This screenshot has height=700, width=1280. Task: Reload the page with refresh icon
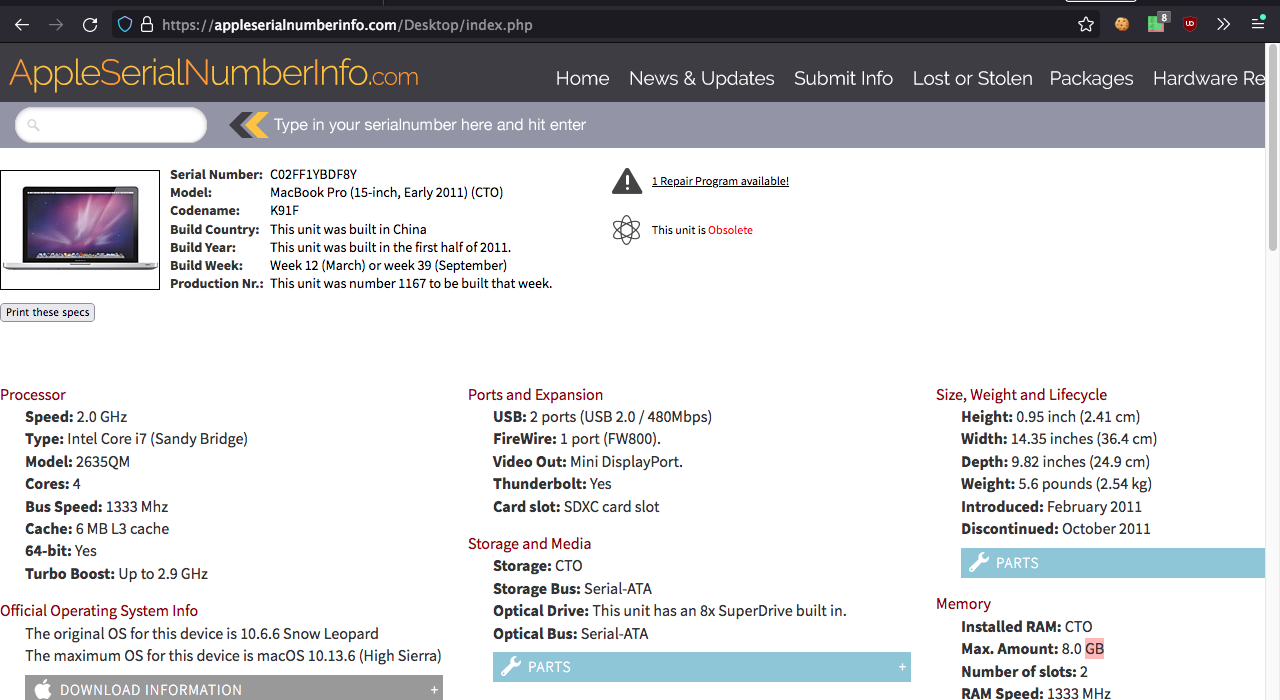[90, 24]
